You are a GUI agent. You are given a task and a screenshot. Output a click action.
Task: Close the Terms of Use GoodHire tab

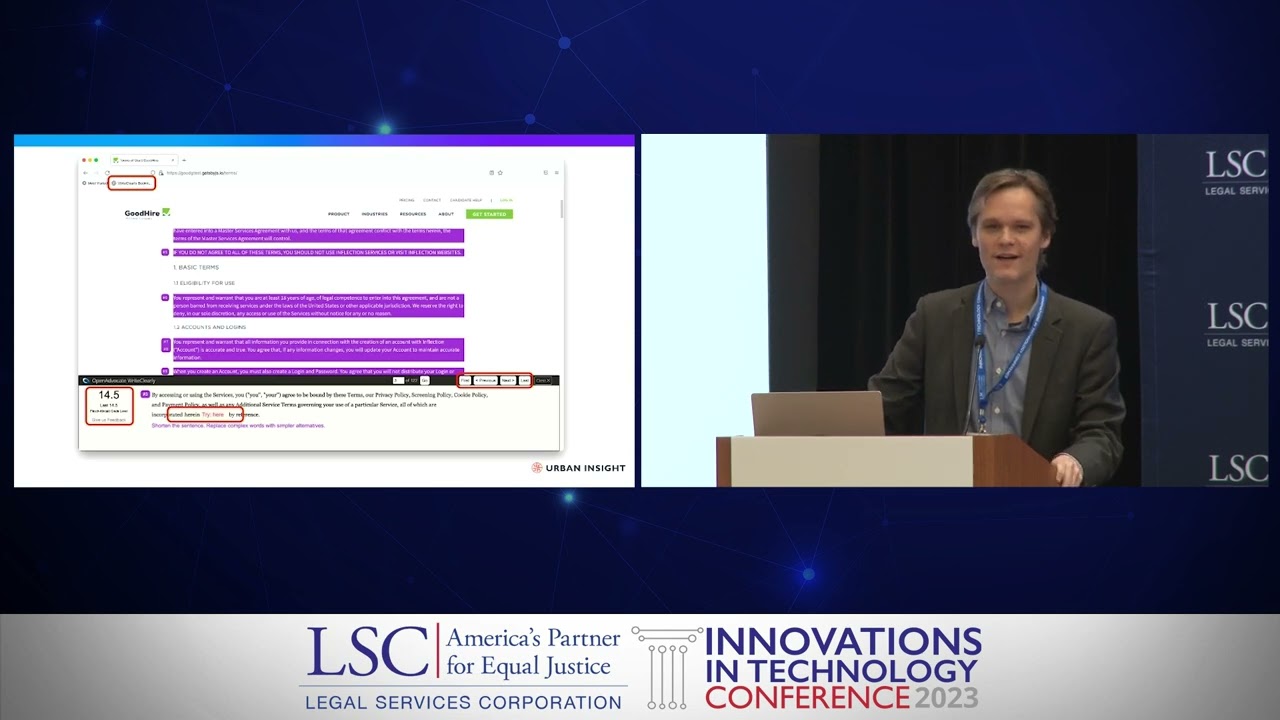pos(173,160)
